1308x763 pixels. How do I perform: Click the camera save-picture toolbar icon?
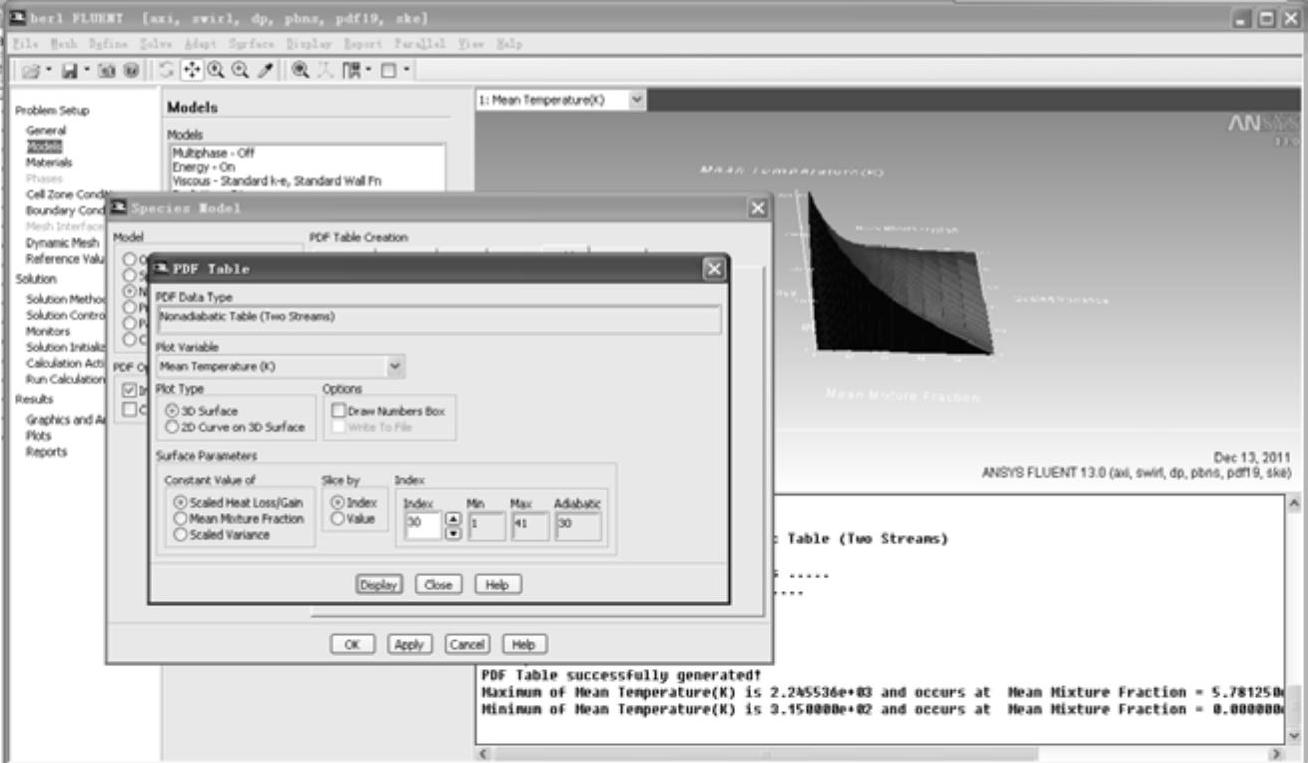click(106, 71)
